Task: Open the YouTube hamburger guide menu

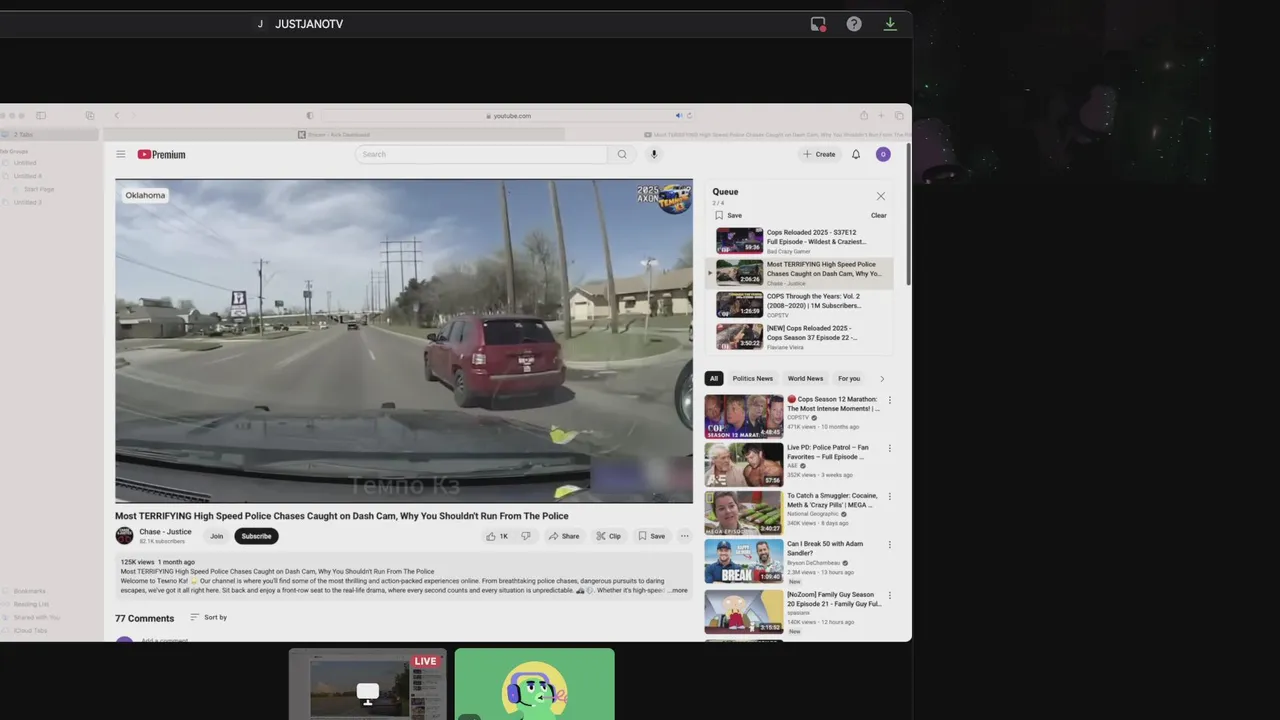Action: [x=120, y=154]
